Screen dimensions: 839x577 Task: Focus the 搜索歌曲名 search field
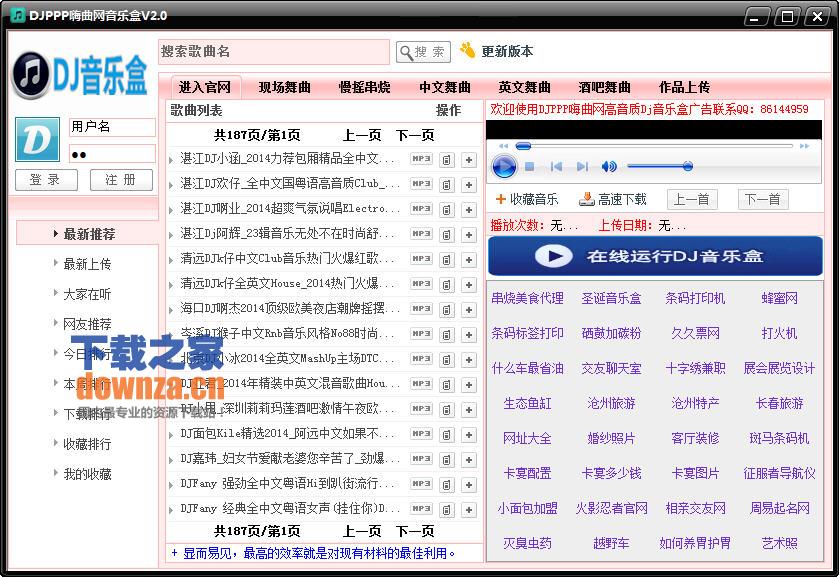[x=274, y=52]
